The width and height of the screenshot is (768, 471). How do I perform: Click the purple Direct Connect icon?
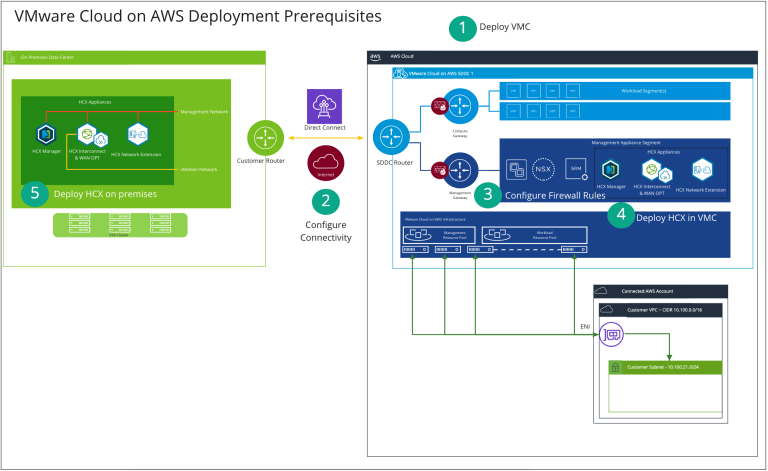(324, 106)
